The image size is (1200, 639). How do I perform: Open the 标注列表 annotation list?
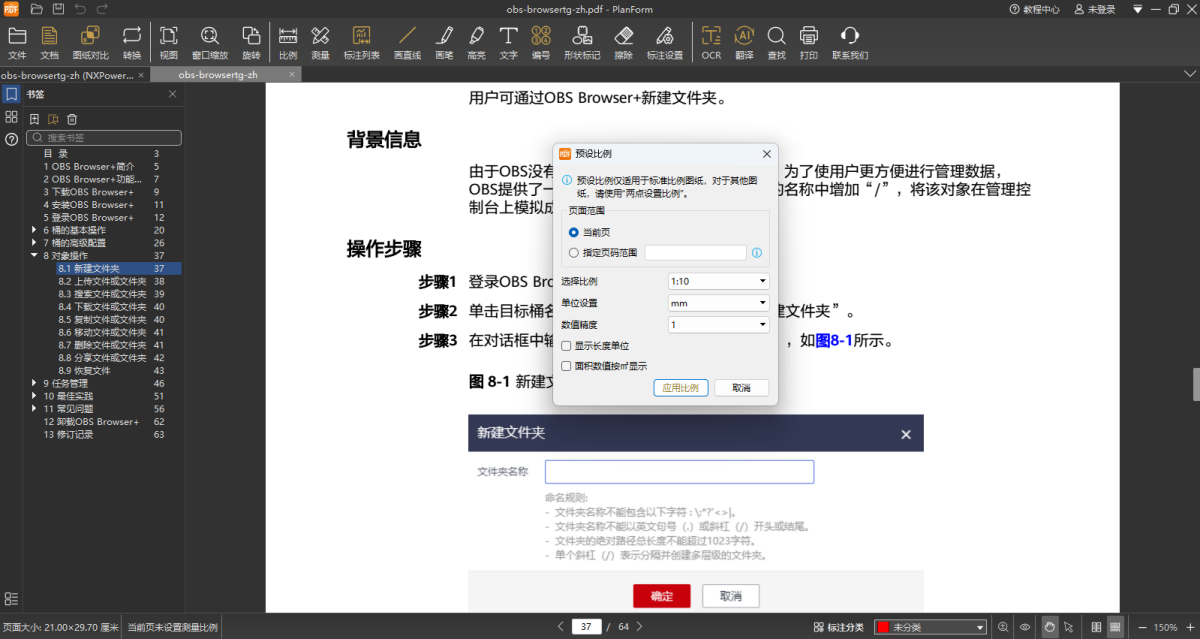[361, 42]
